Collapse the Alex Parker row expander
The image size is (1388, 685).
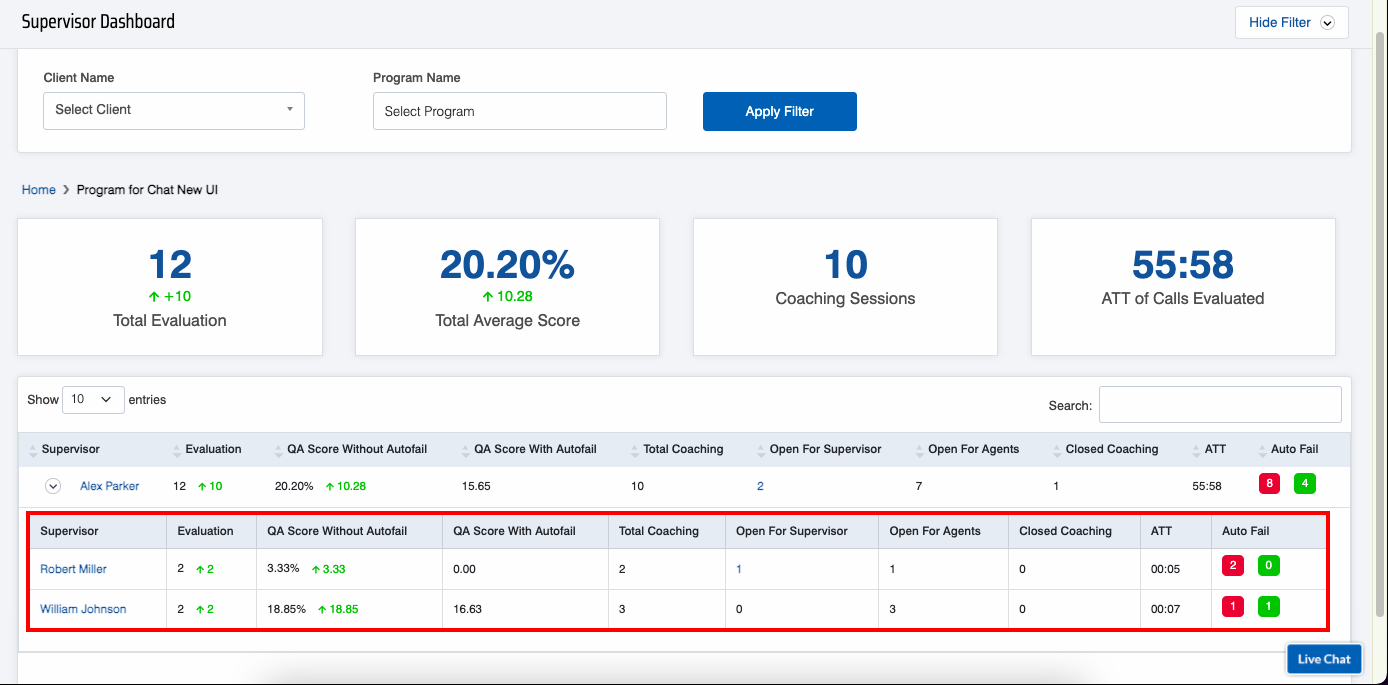pos(54,486)
